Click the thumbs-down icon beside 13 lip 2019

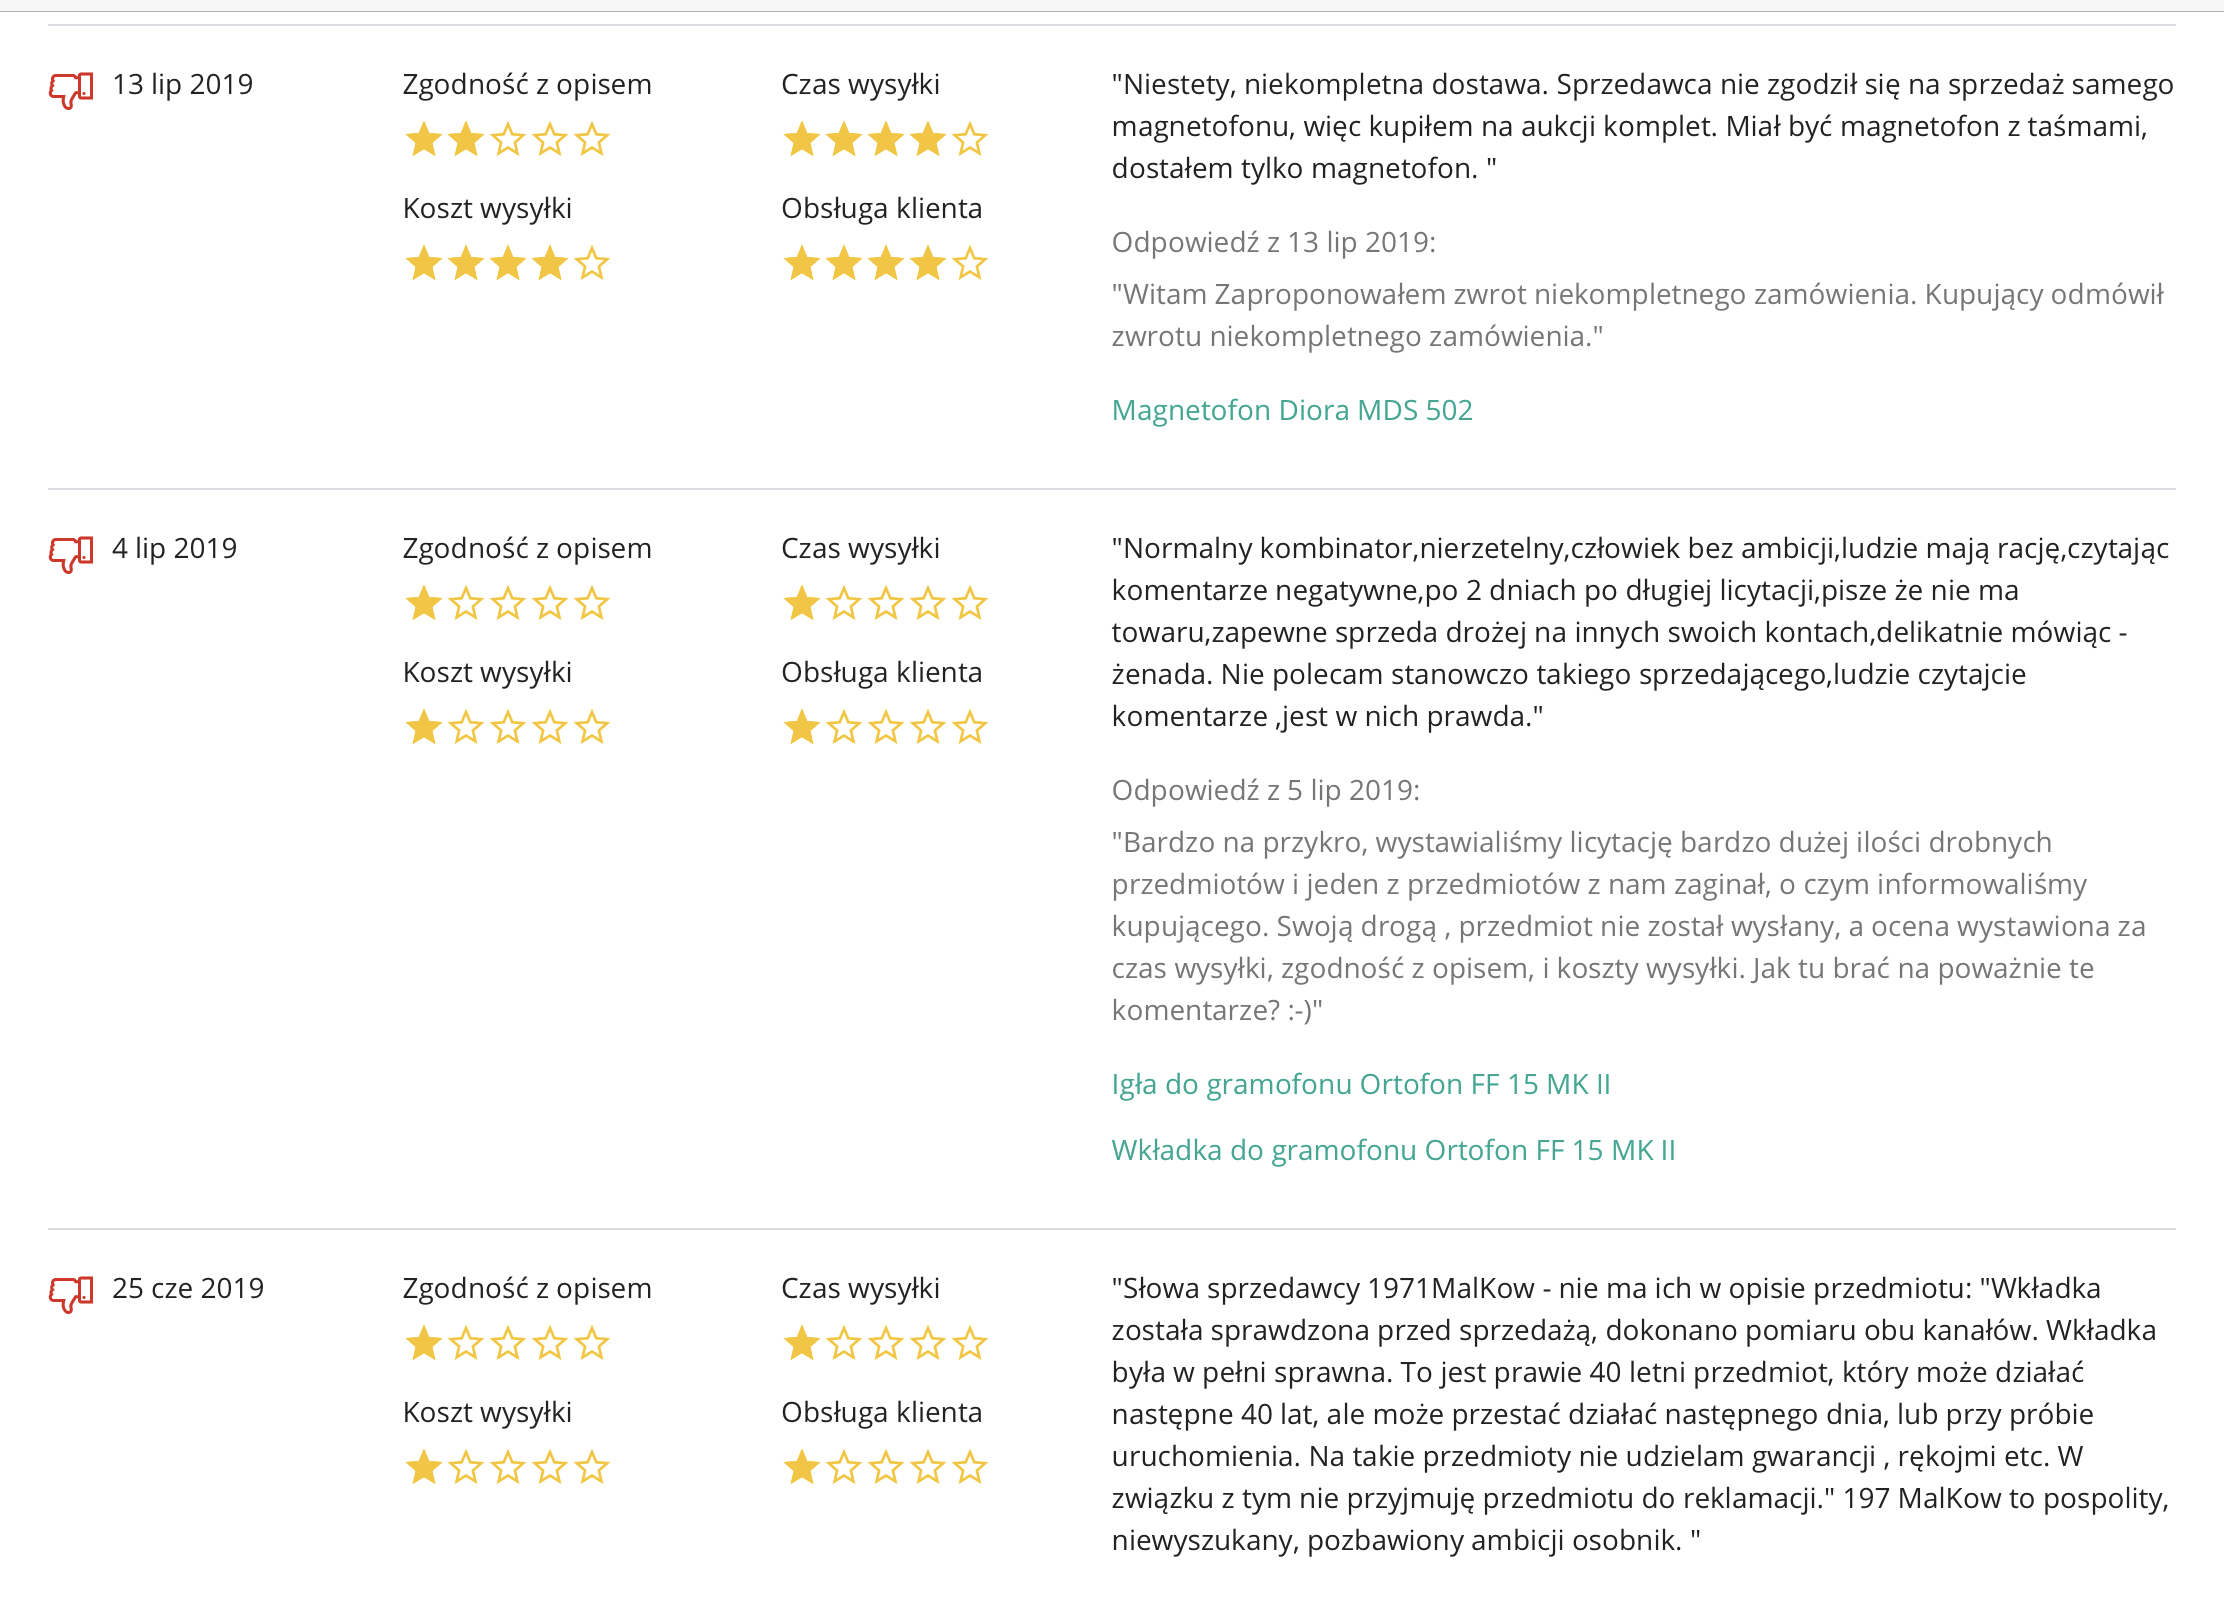pos(71,90)
